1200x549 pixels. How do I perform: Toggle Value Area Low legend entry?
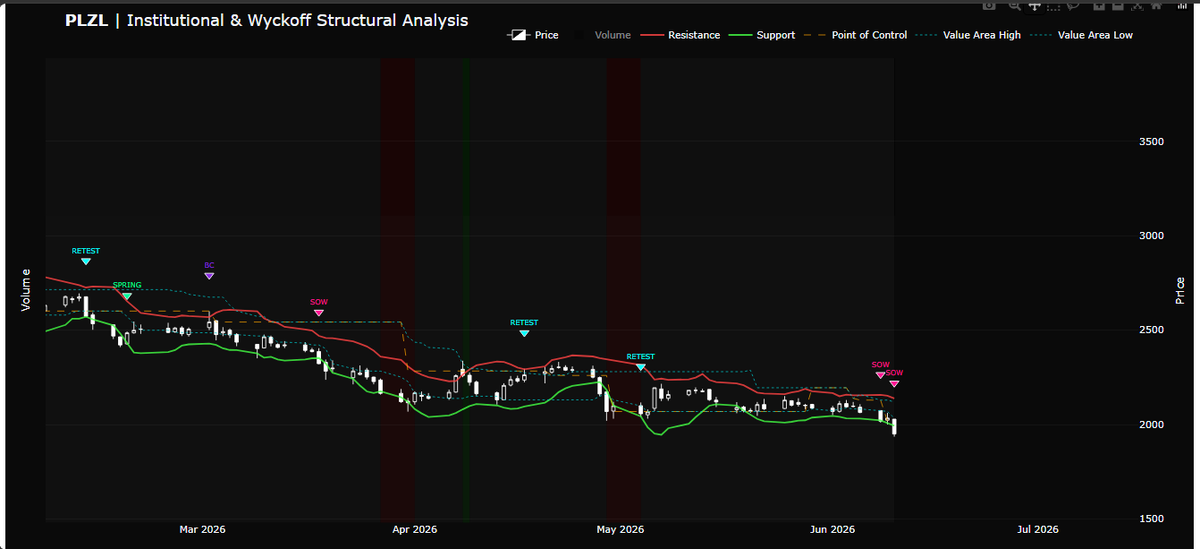click(x=1082, y=35)
